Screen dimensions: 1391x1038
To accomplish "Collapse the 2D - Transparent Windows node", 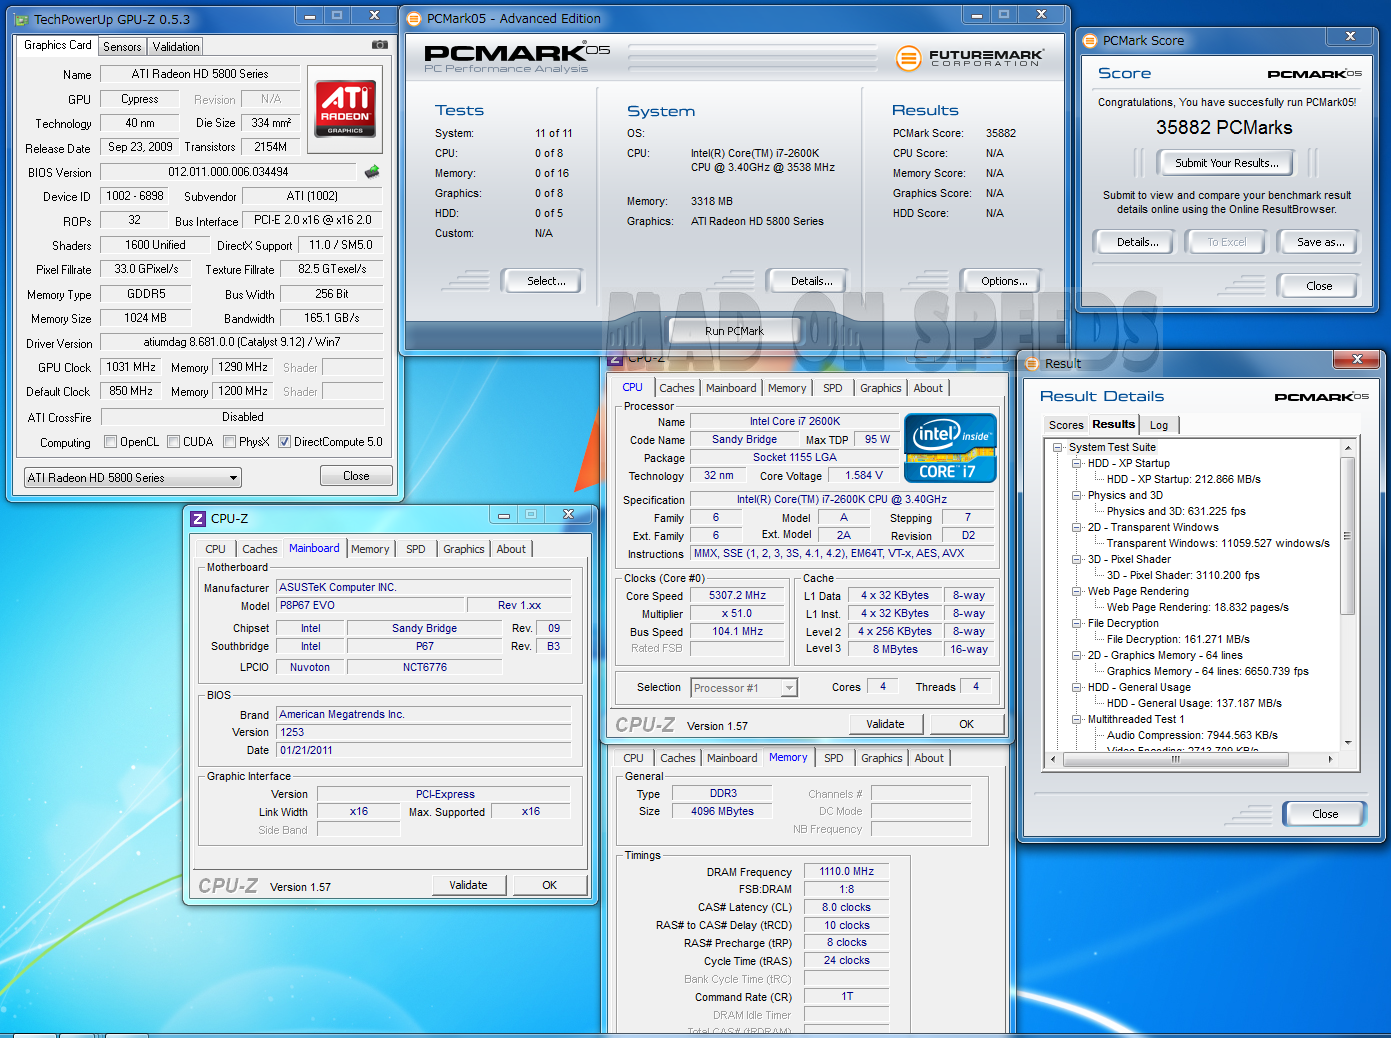I will (1077, 528).
